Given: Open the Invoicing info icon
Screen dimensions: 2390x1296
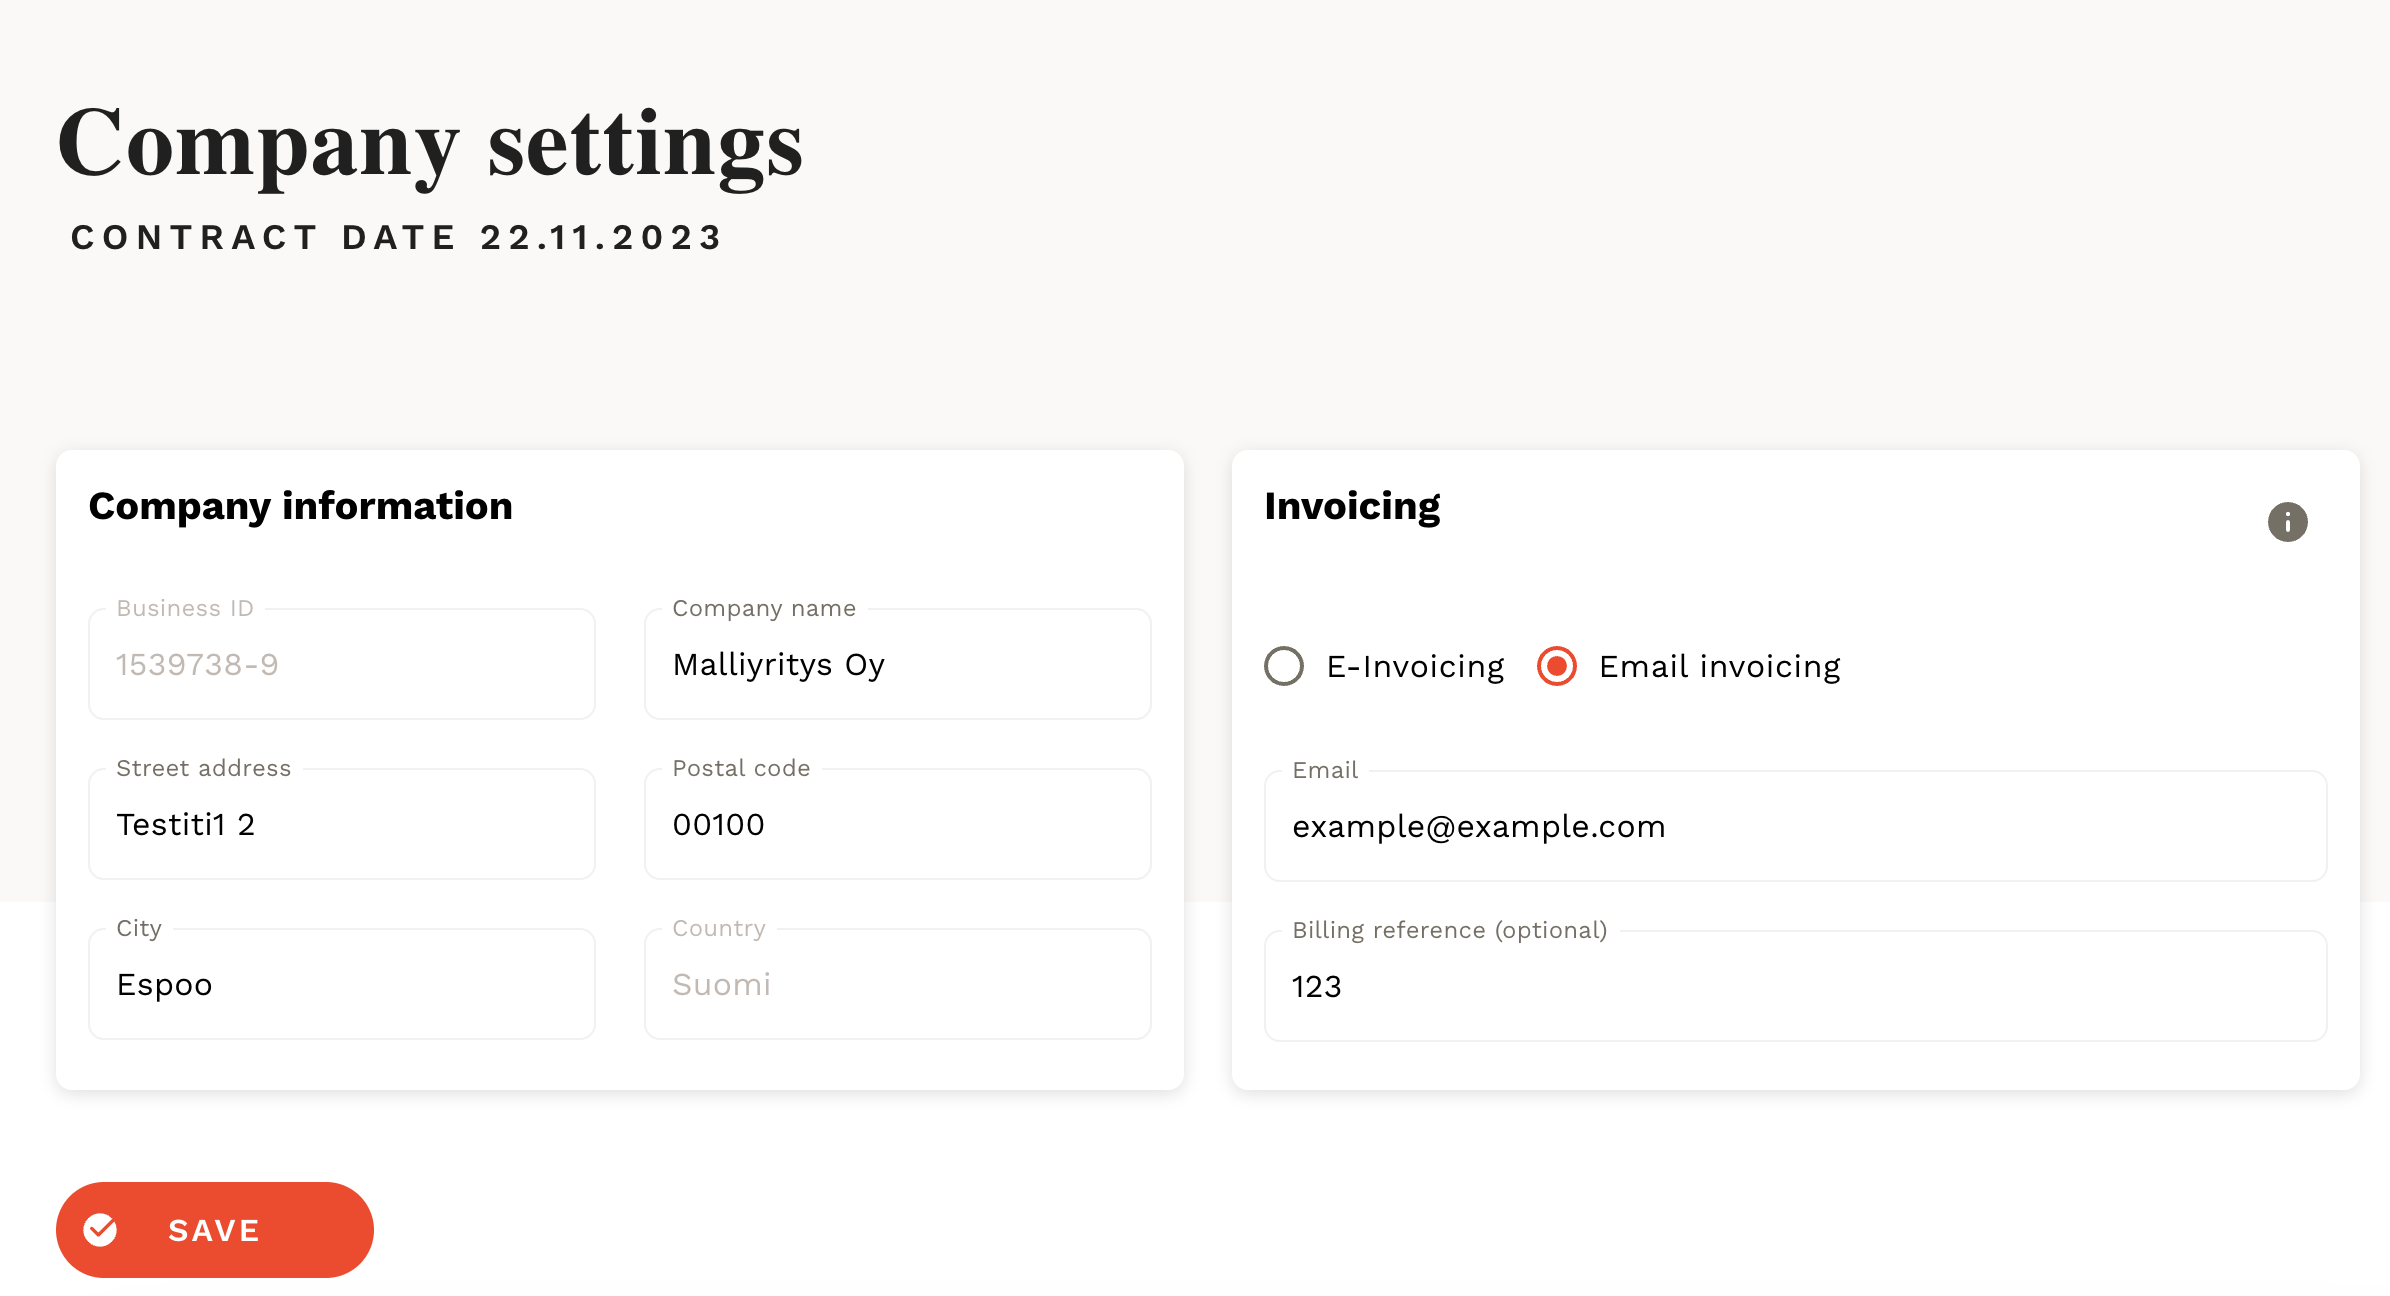Looking at the screenshot, I should pyautogui.click(x=2287, y=522).
